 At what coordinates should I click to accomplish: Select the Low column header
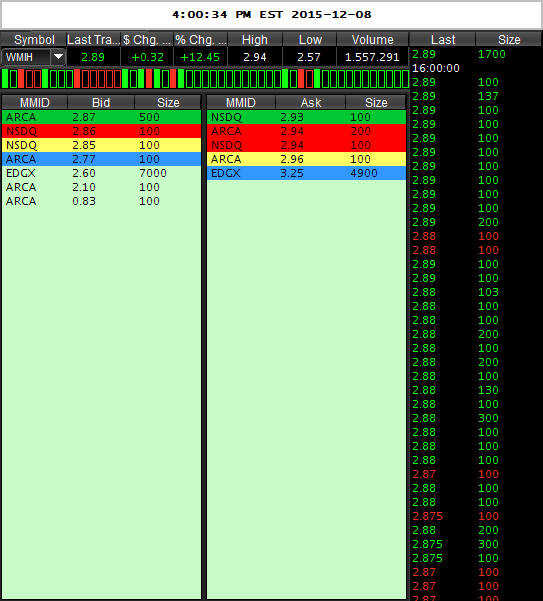click(310, 39)
